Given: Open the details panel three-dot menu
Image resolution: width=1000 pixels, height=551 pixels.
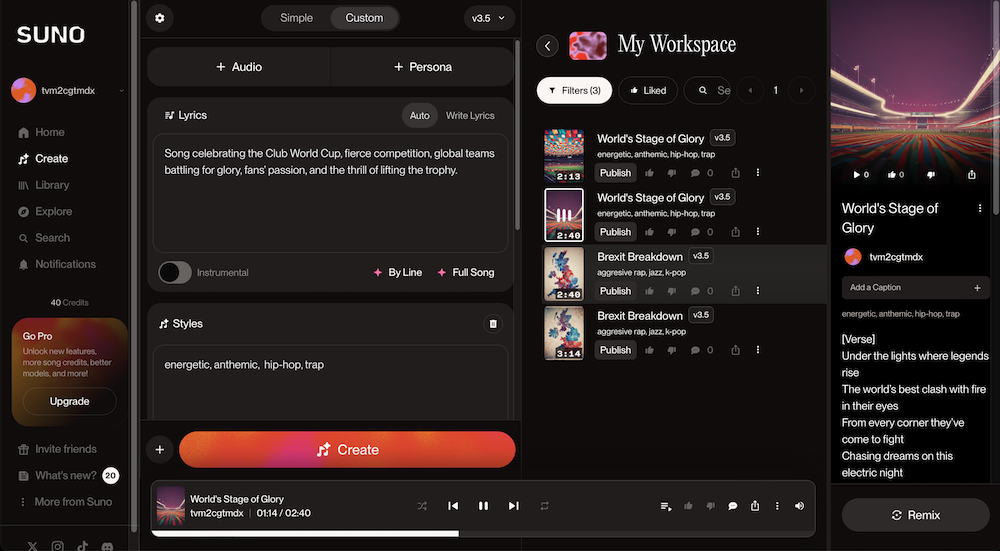Looking at the screenshot, I should click(x=980, y=209).
